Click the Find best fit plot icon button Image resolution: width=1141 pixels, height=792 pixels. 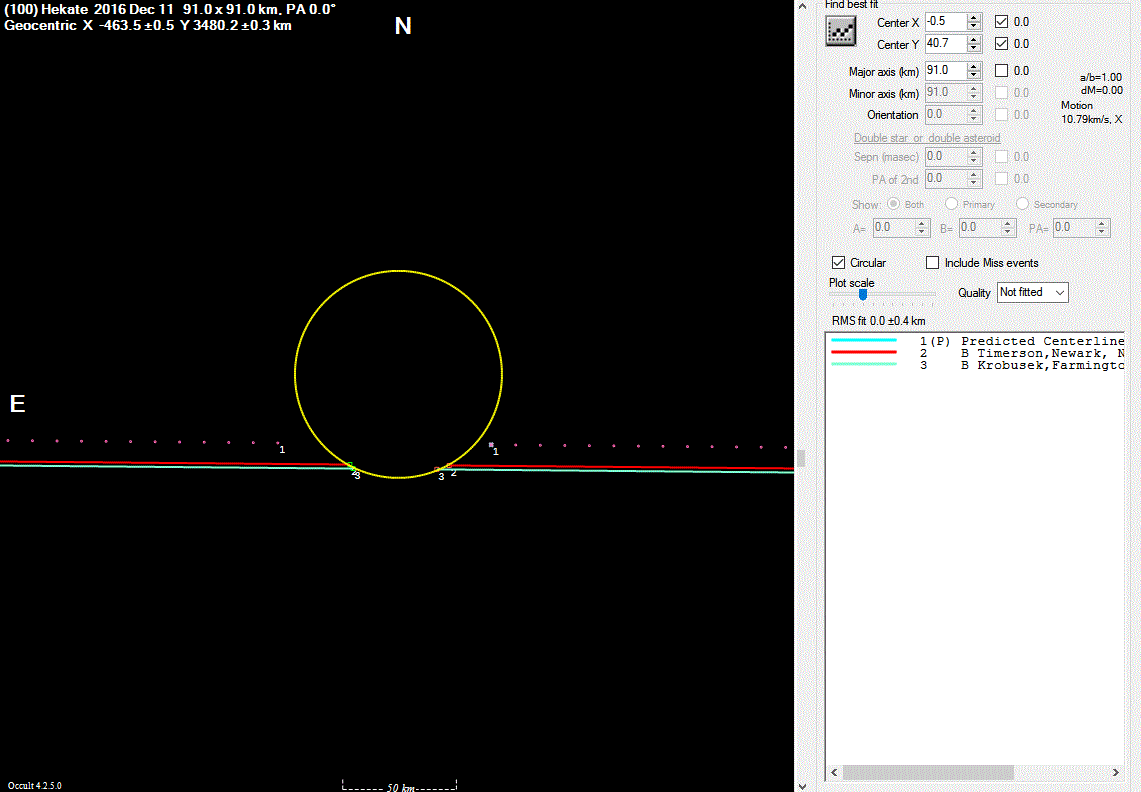[840, 32]
